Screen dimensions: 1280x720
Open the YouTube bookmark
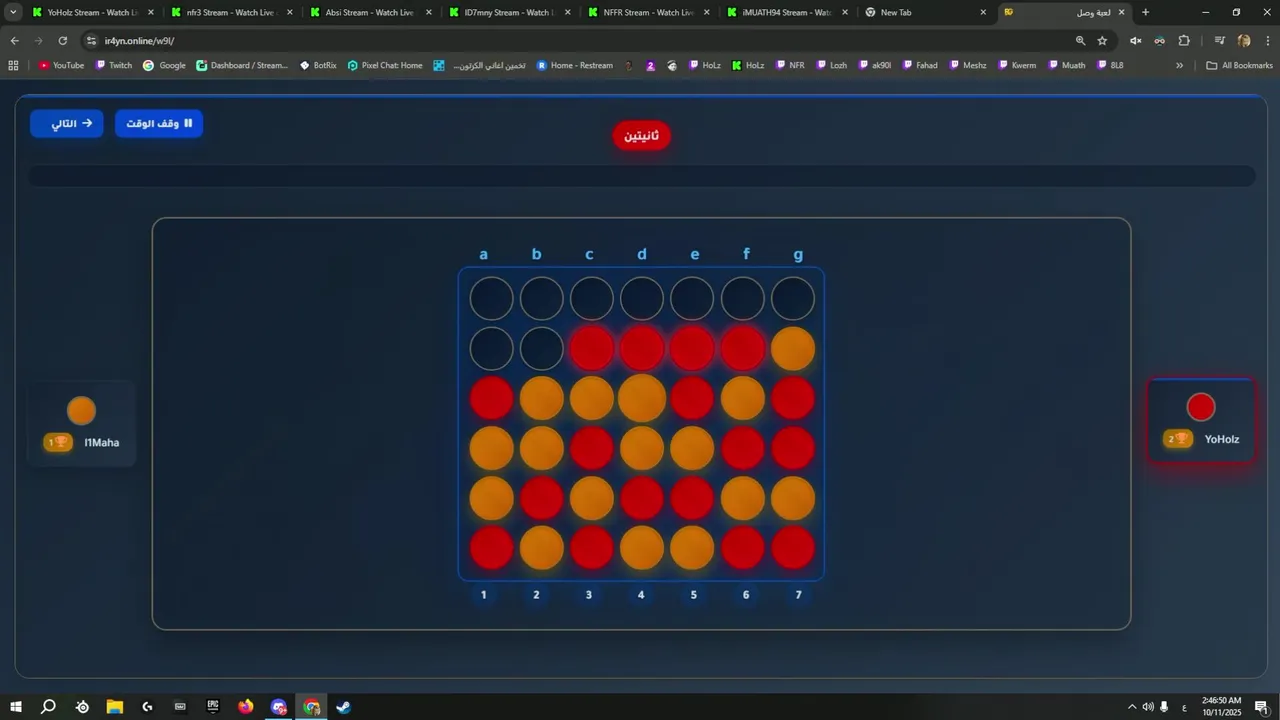61,65
